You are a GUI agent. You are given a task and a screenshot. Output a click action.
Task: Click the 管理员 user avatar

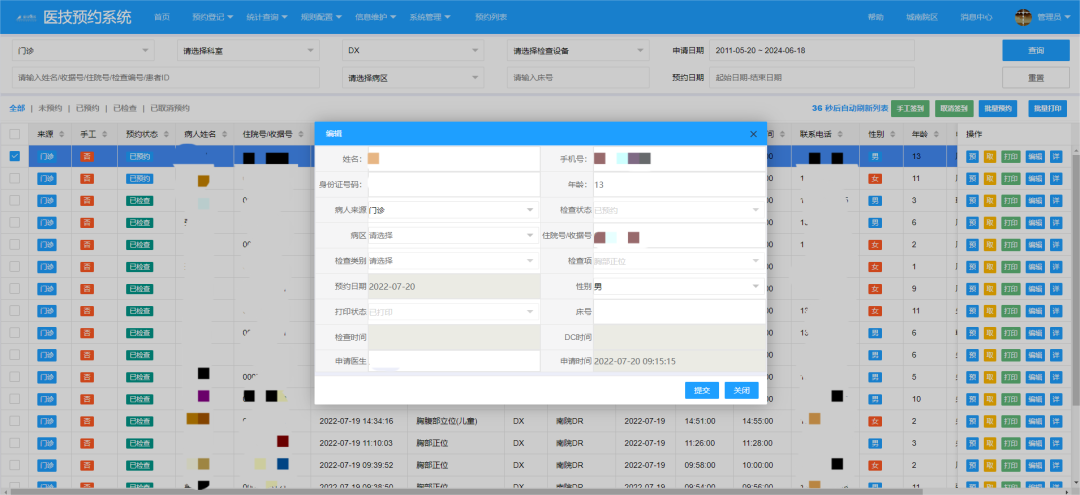1024,17
